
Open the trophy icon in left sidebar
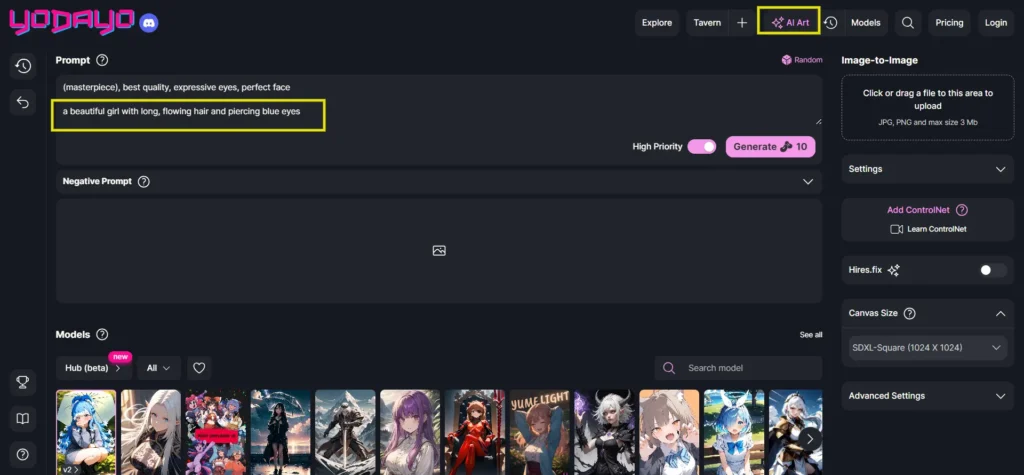23,383
